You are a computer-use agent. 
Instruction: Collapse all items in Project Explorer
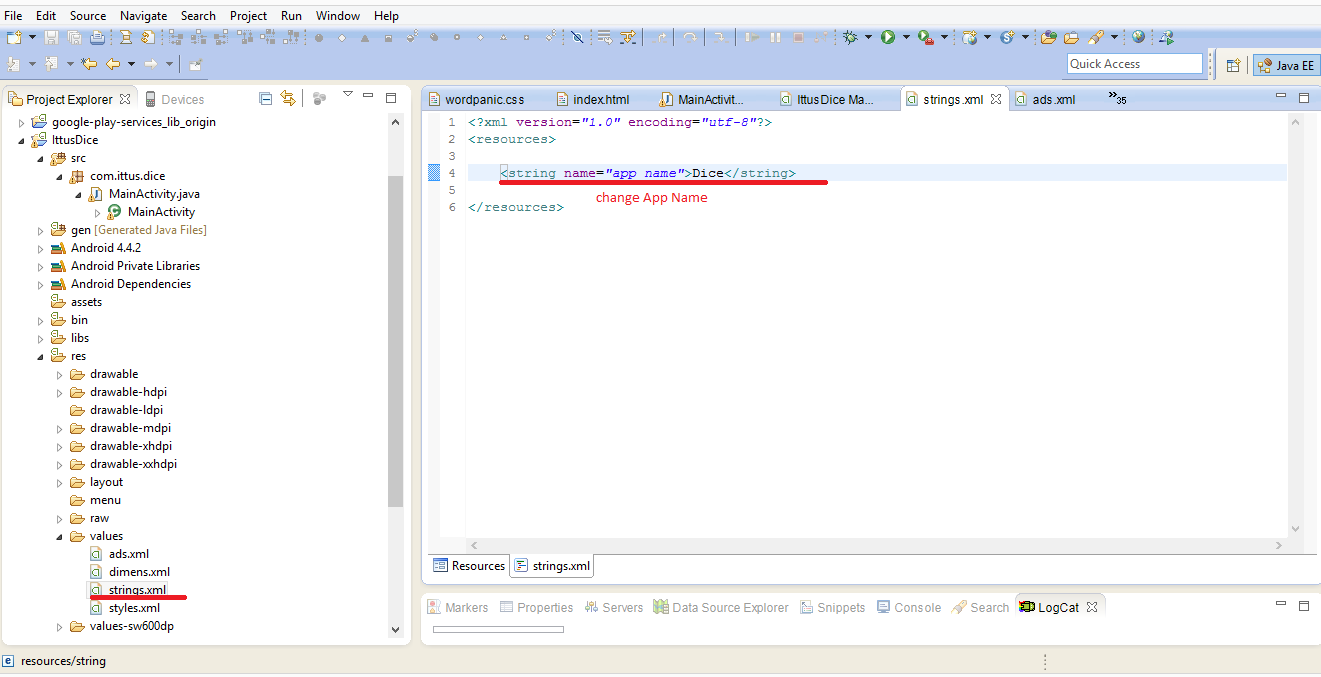pyautogui.click(x=264, y=98)
